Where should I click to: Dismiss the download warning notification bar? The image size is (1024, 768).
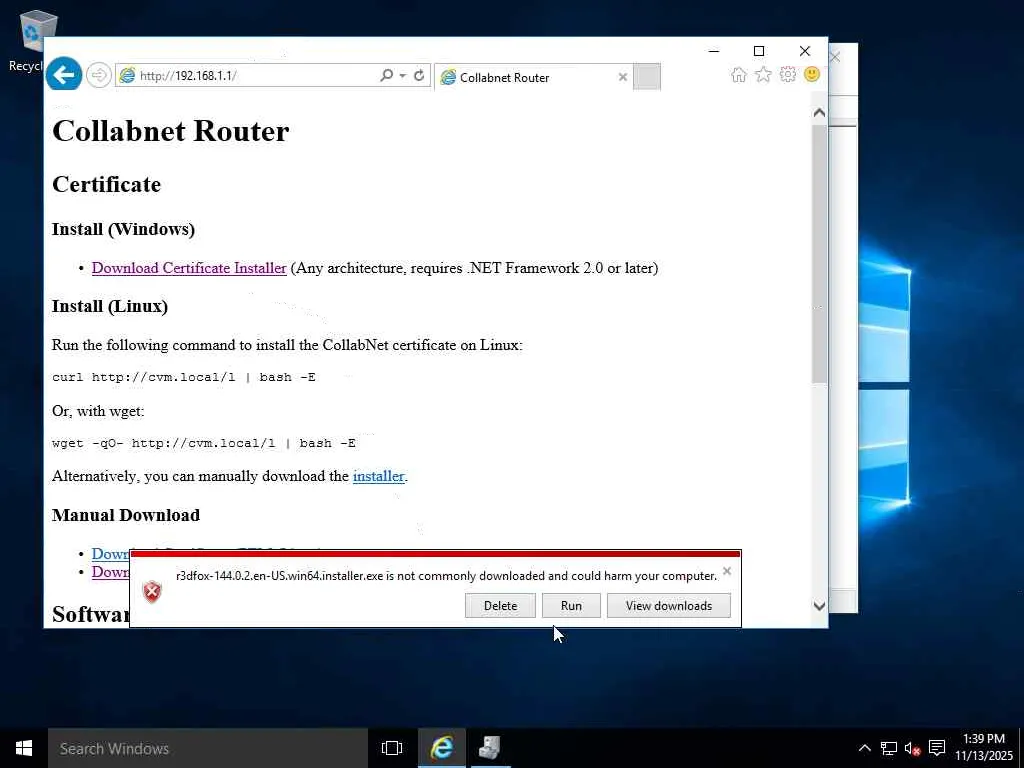[727, 571]
